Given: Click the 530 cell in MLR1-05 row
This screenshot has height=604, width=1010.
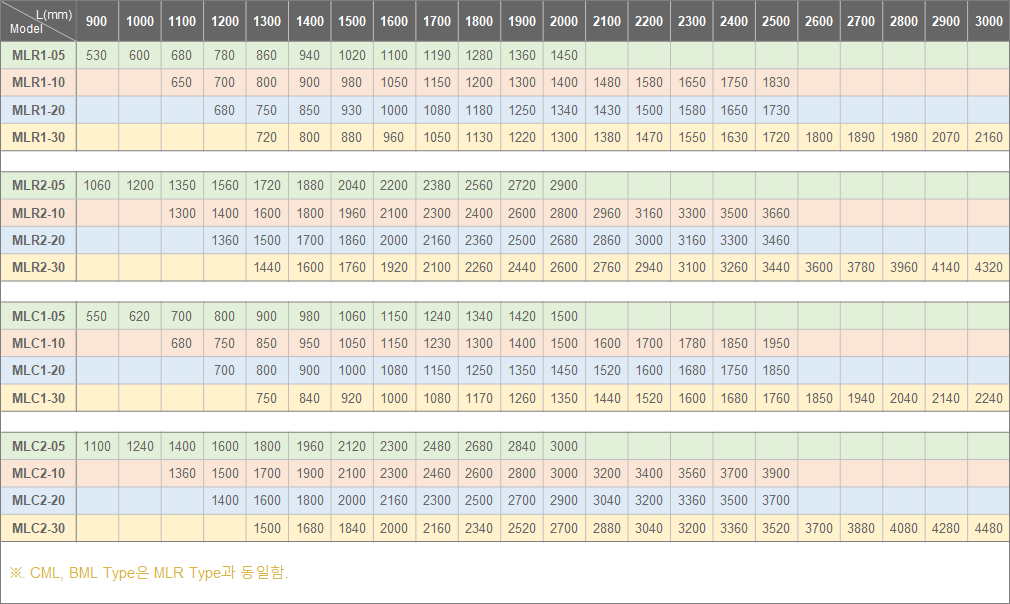Looking at the screenshot, I should [97, 56].
